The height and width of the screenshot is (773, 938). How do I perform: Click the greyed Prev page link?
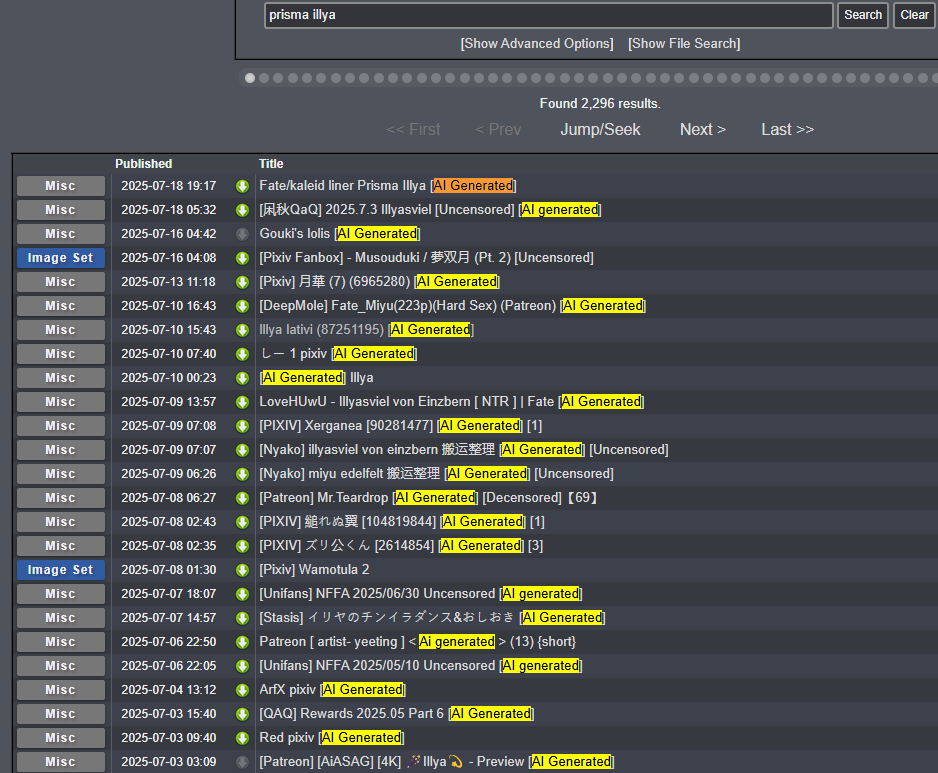498,129
